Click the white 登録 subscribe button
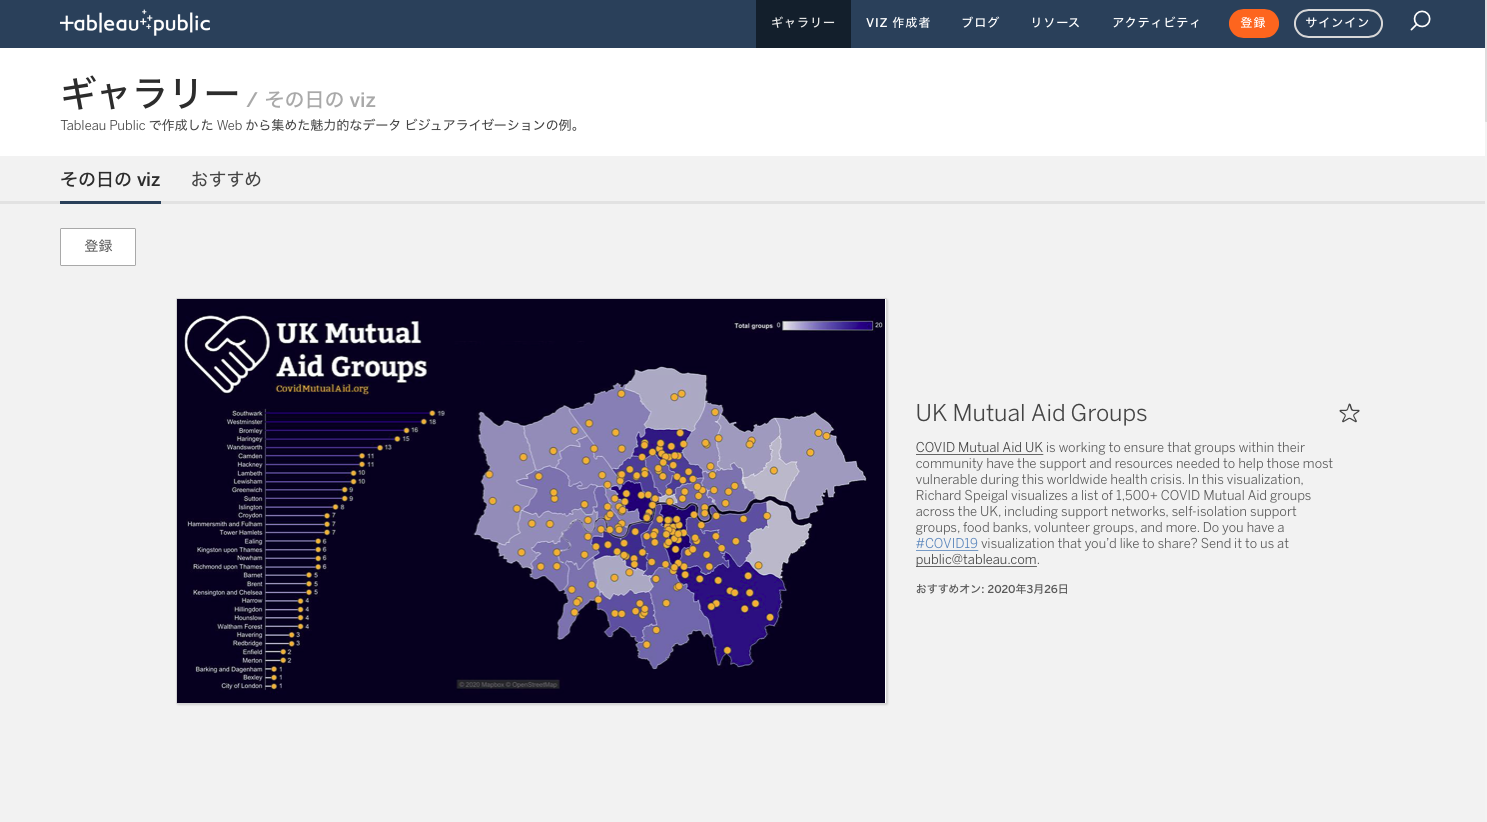The height and width of the screenshot is (822, 1487). click(x=98, y=247)
